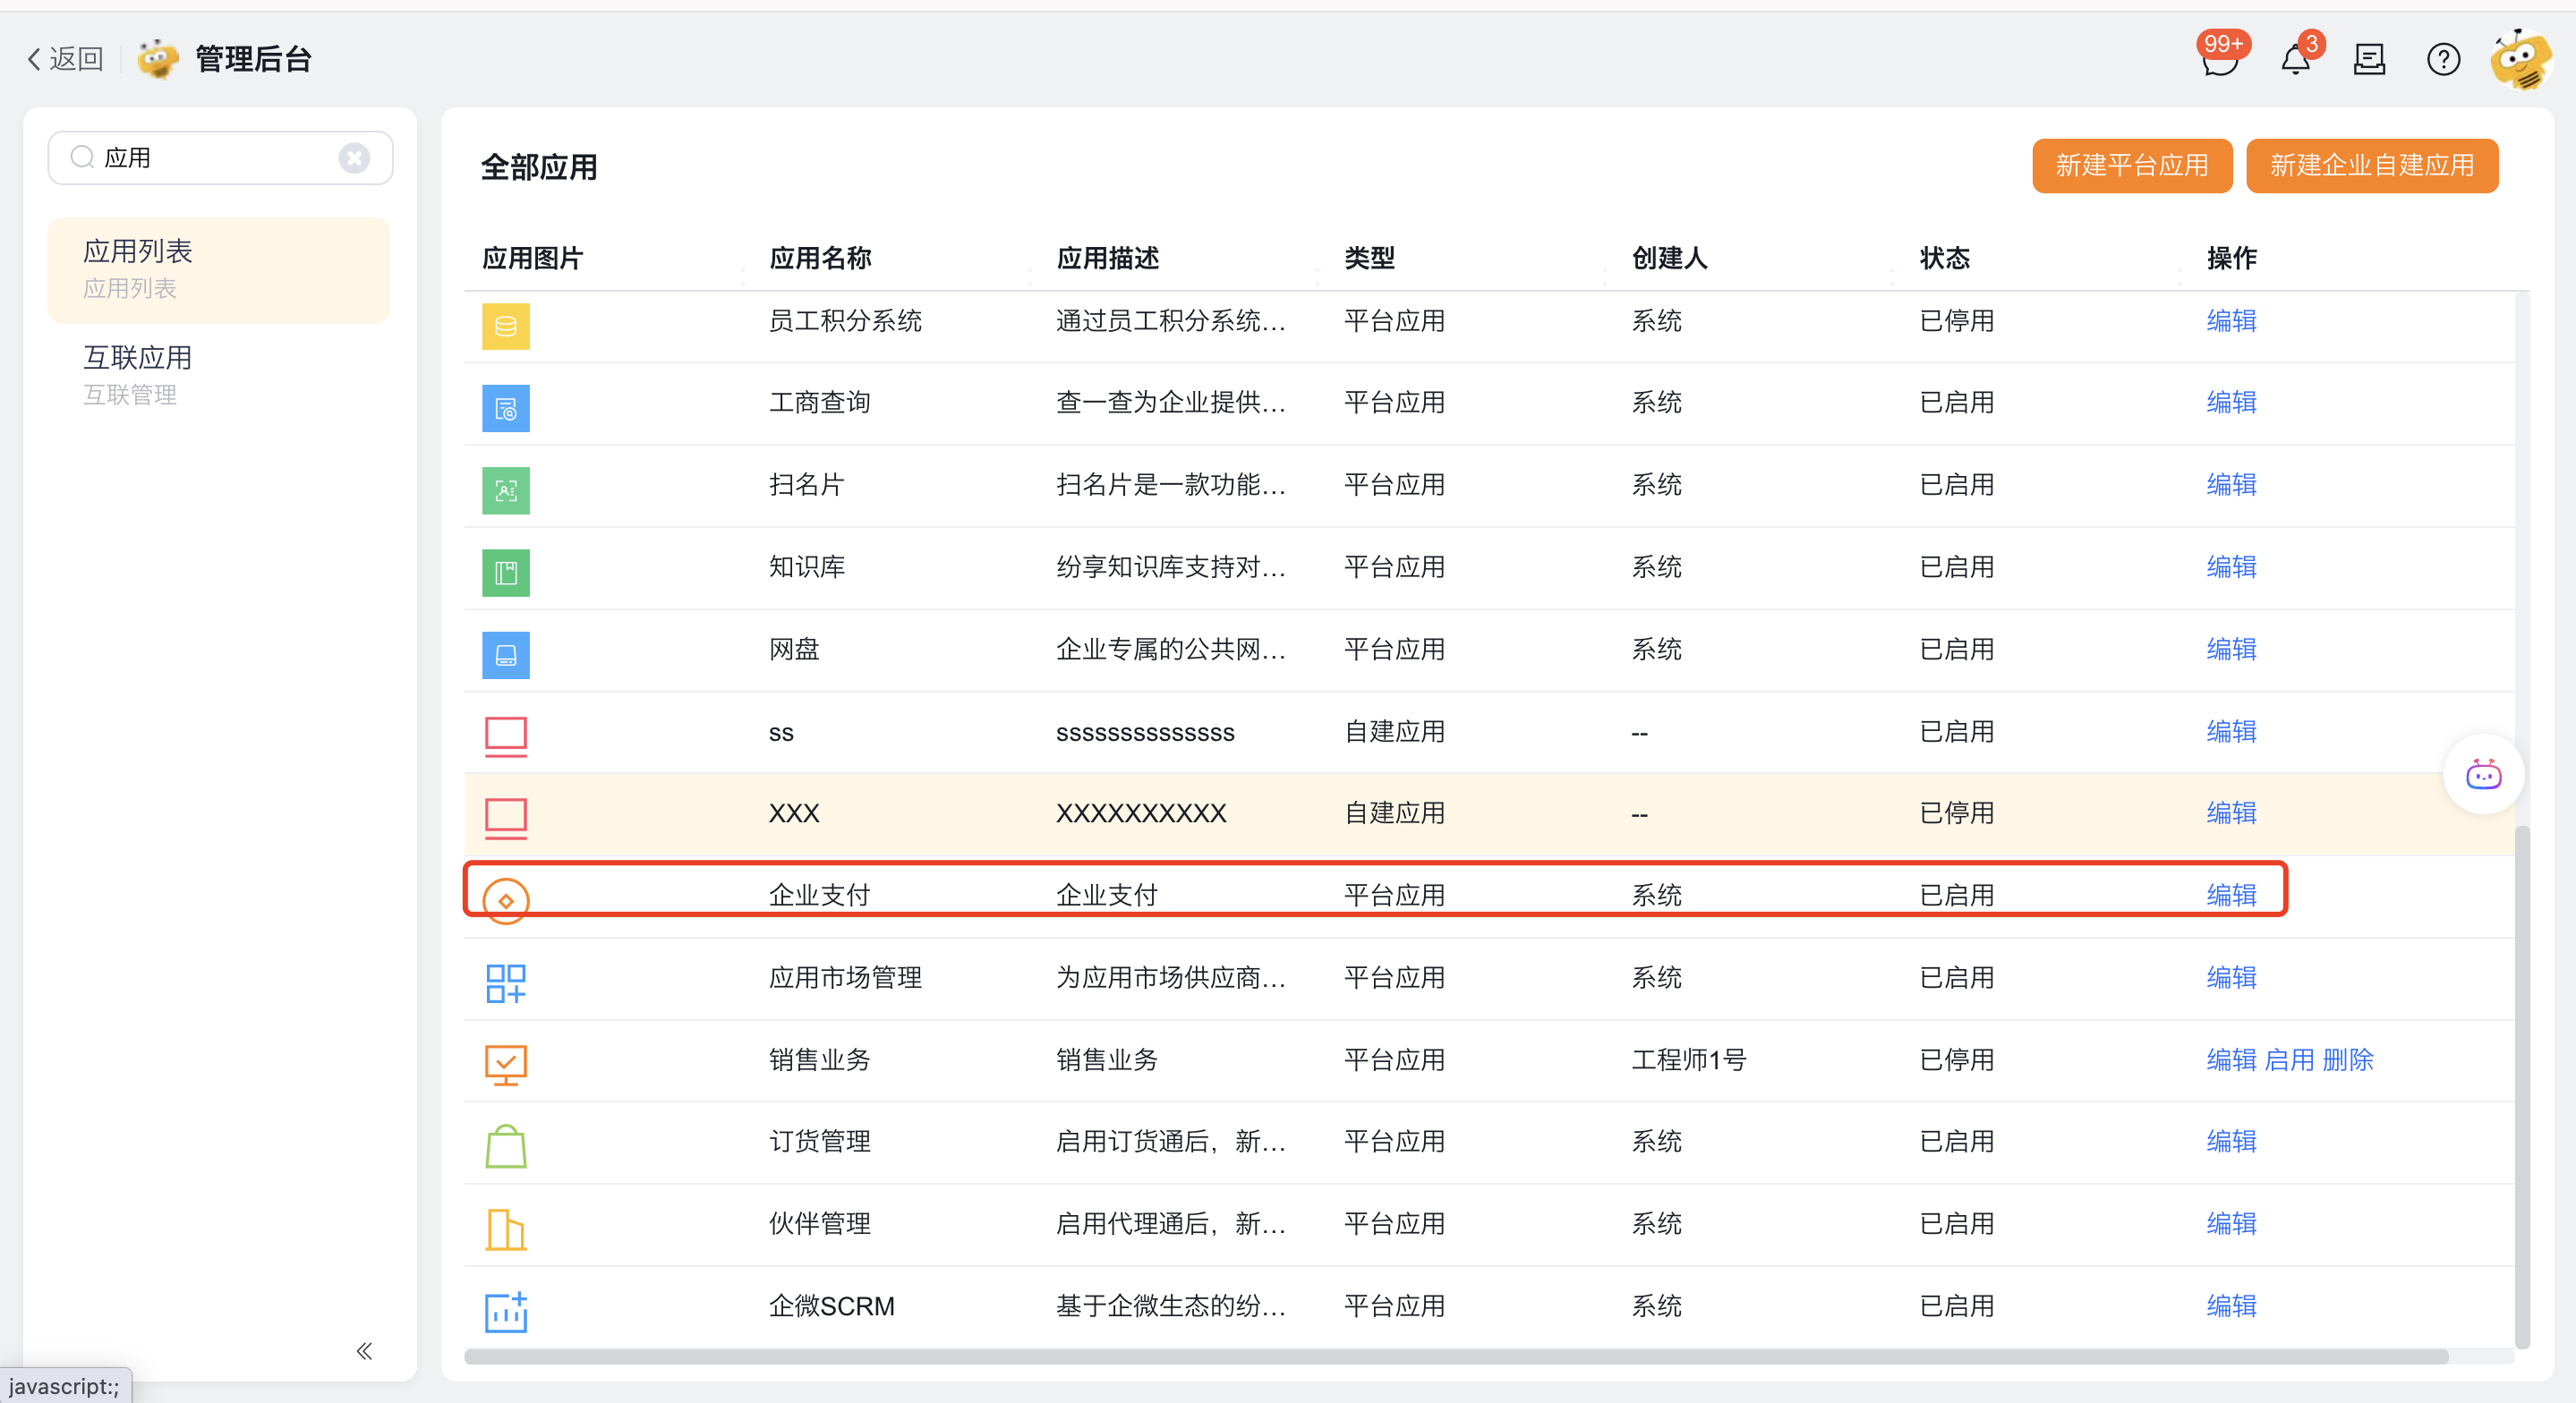Click 新建企业自建应用 button
This screenshot has width=2576, height=1403.
(2371, 165)
